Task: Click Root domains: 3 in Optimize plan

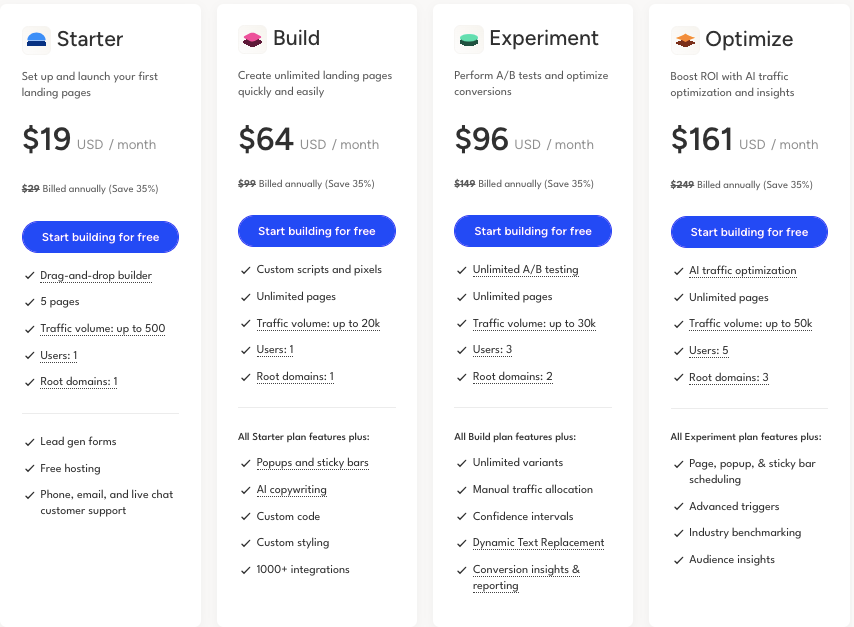Action: [728, 378]
